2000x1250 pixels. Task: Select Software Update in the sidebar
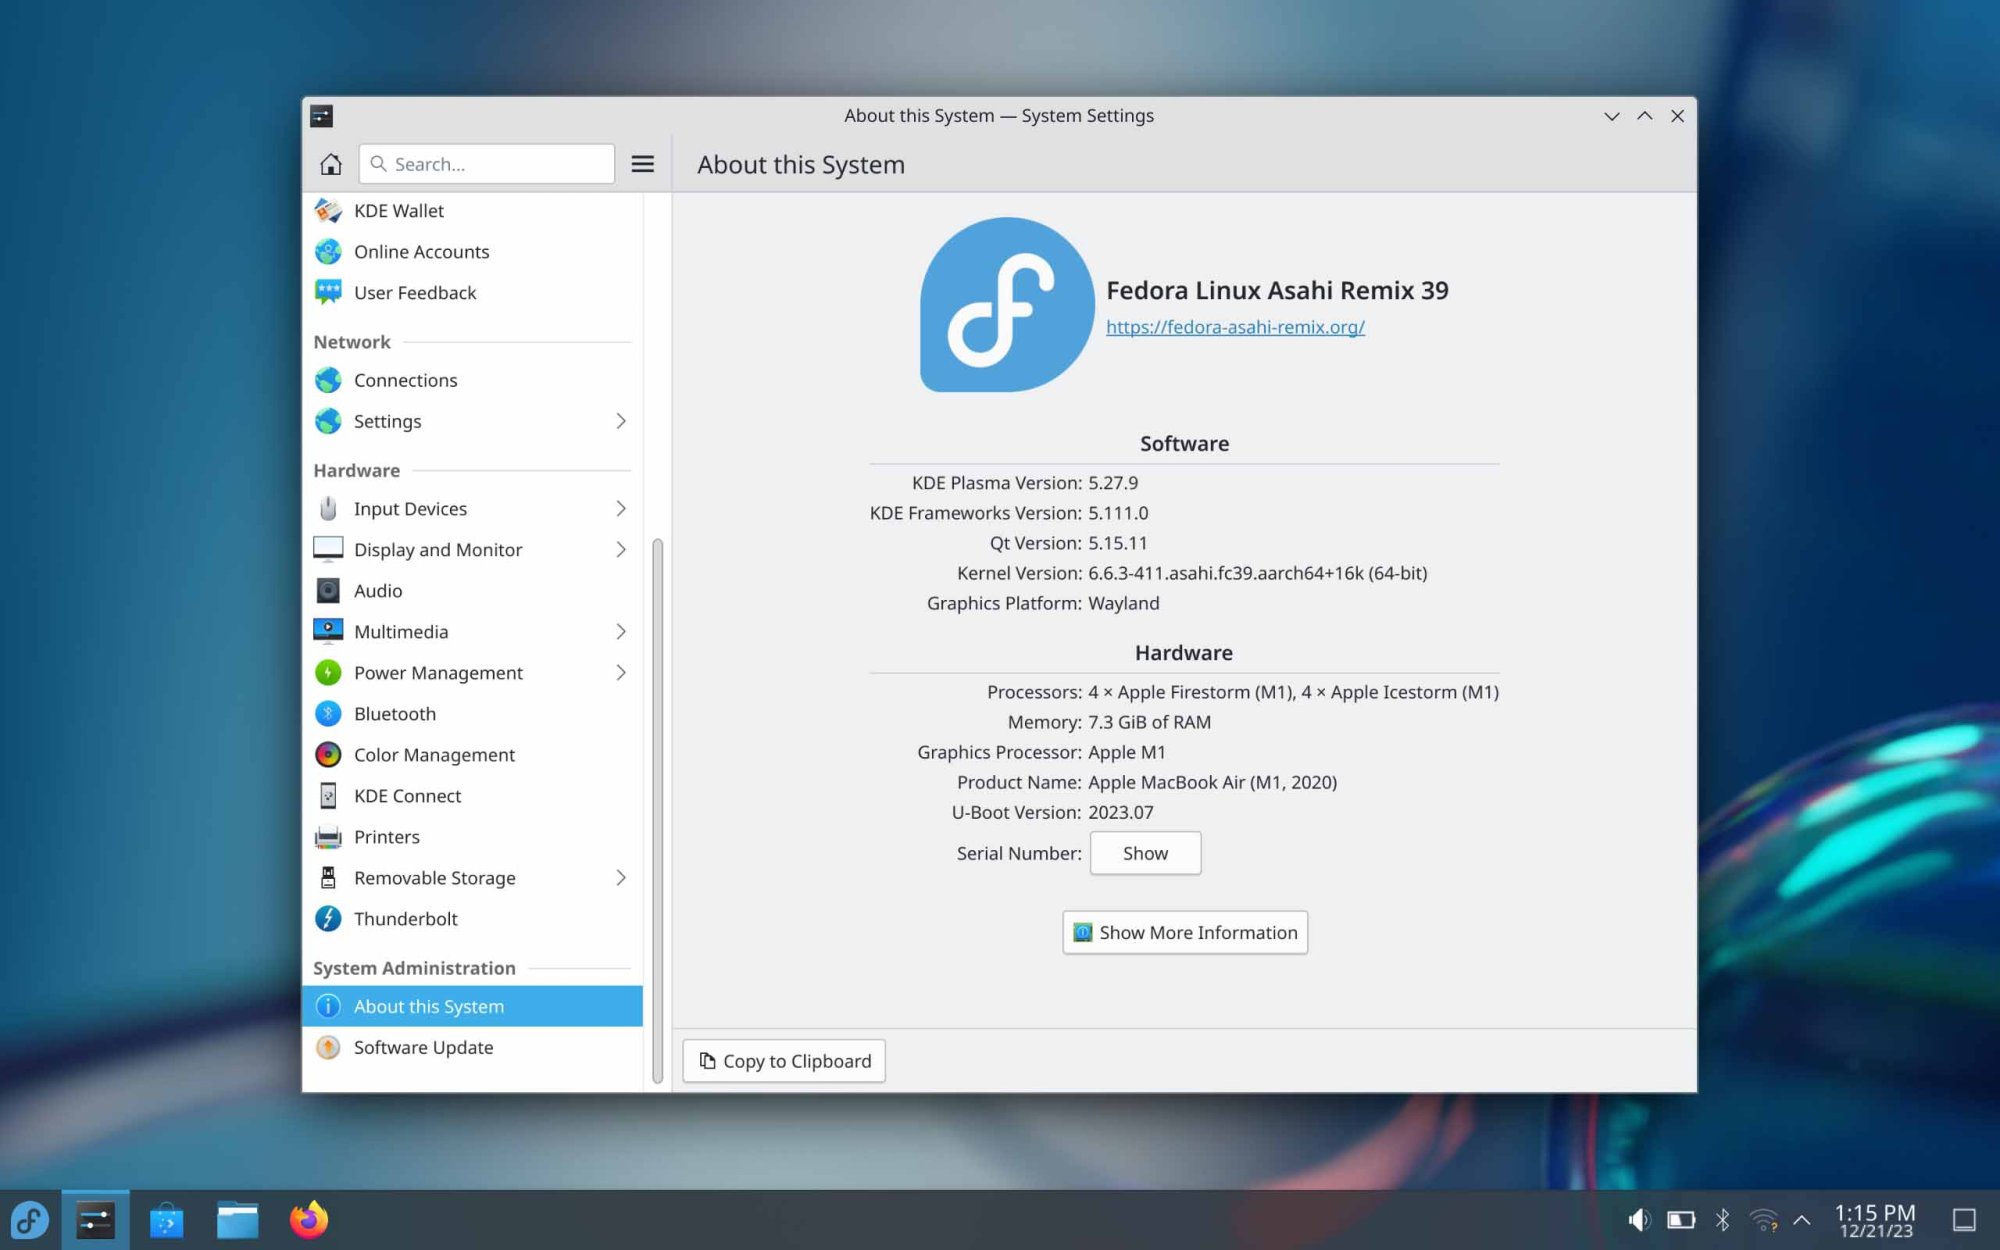(x=422, y=1047)
